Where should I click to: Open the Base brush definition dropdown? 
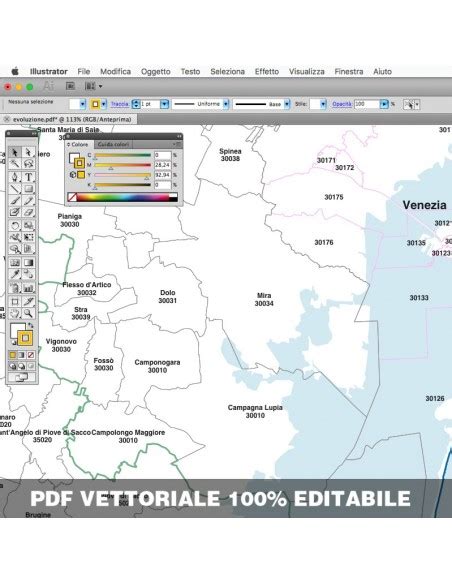(287, 104)
